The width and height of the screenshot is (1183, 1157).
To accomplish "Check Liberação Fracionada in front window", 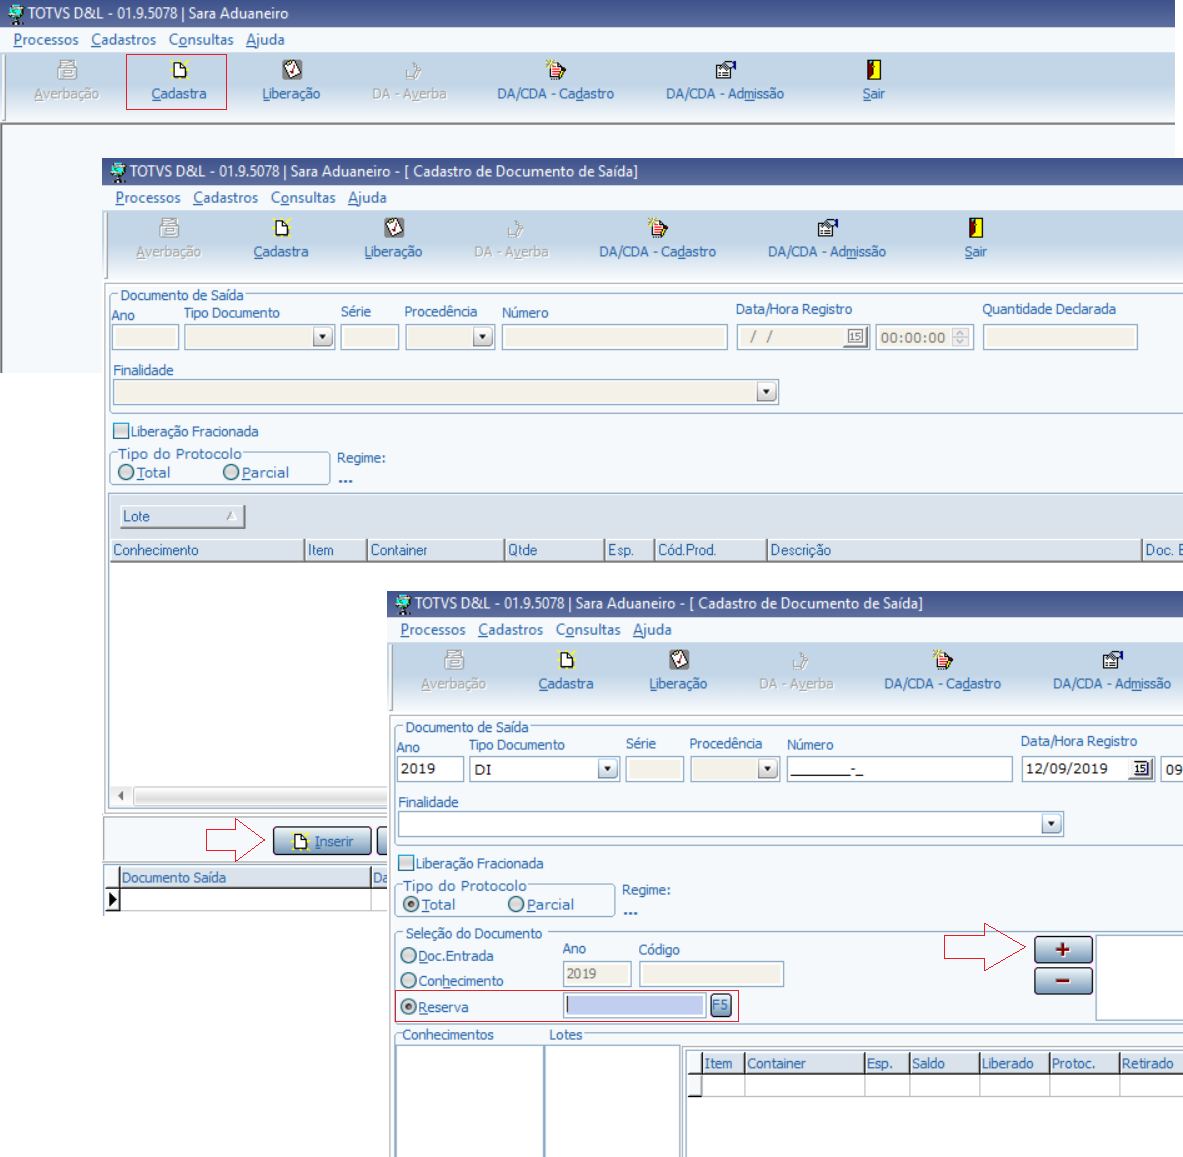I will 406,863.
